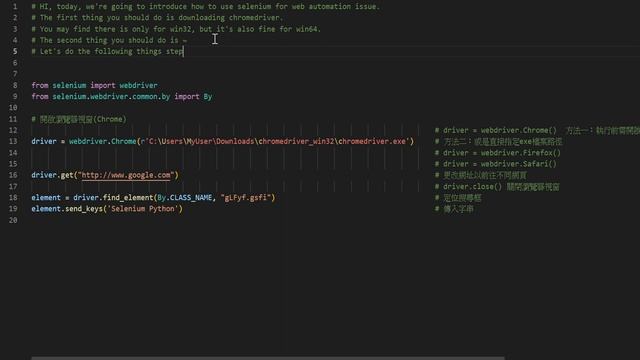640x360 pixels.
Task: Click line number 1 in the gutter
Action: coord(15,7)
